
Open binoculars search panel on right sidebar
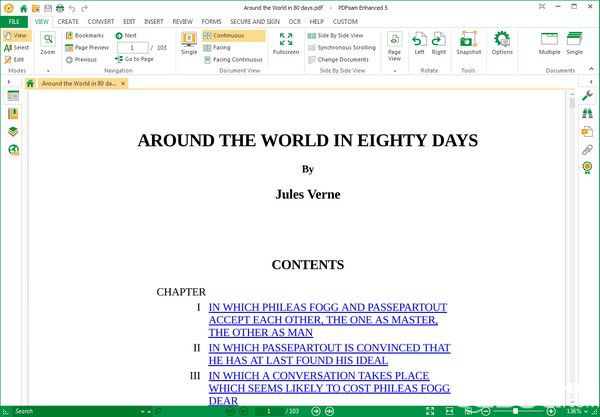click(x=587, y=113)
